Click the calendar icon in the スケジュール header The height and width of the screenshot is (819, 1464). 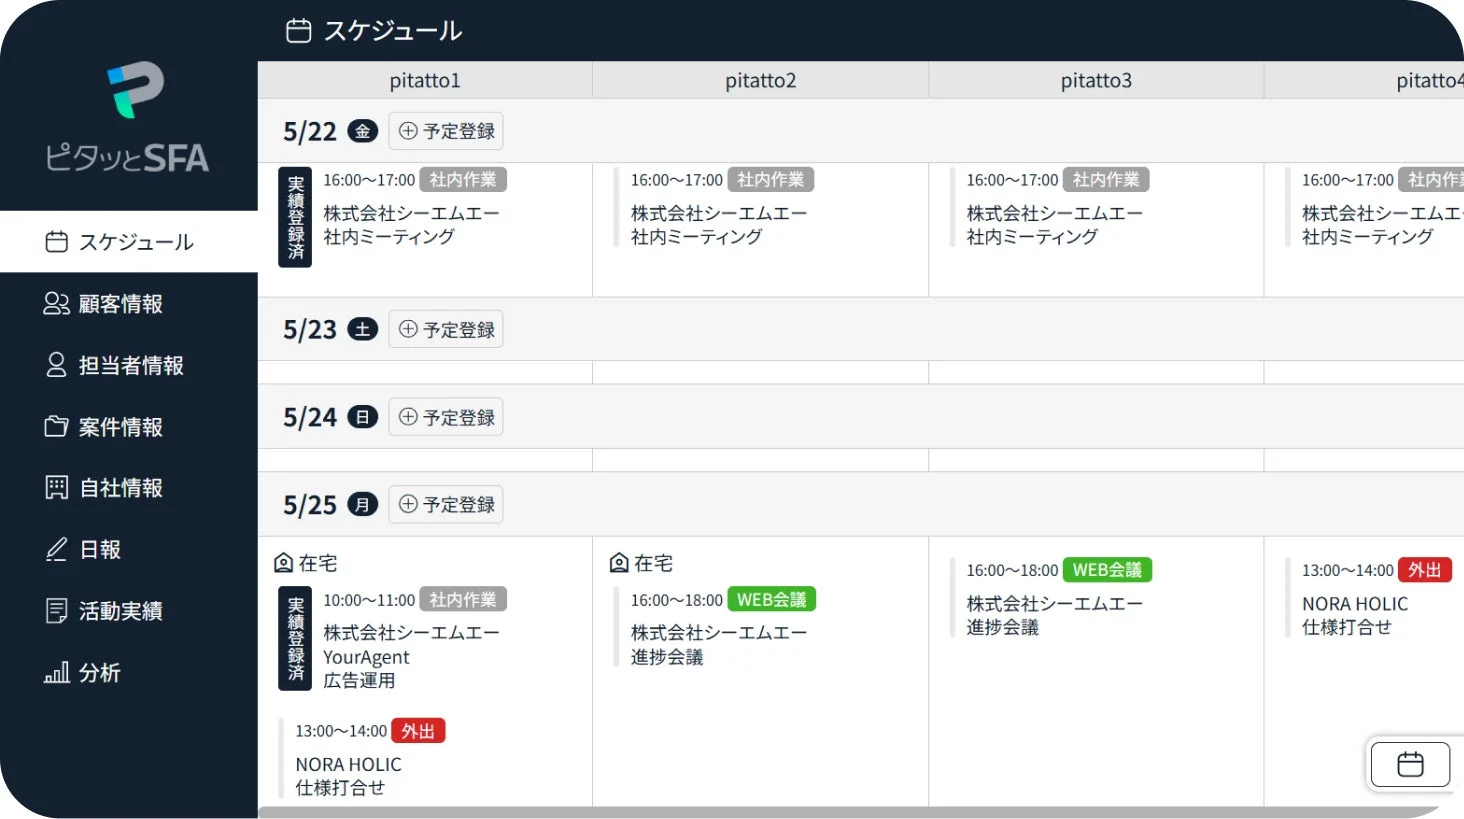[298, 31]
